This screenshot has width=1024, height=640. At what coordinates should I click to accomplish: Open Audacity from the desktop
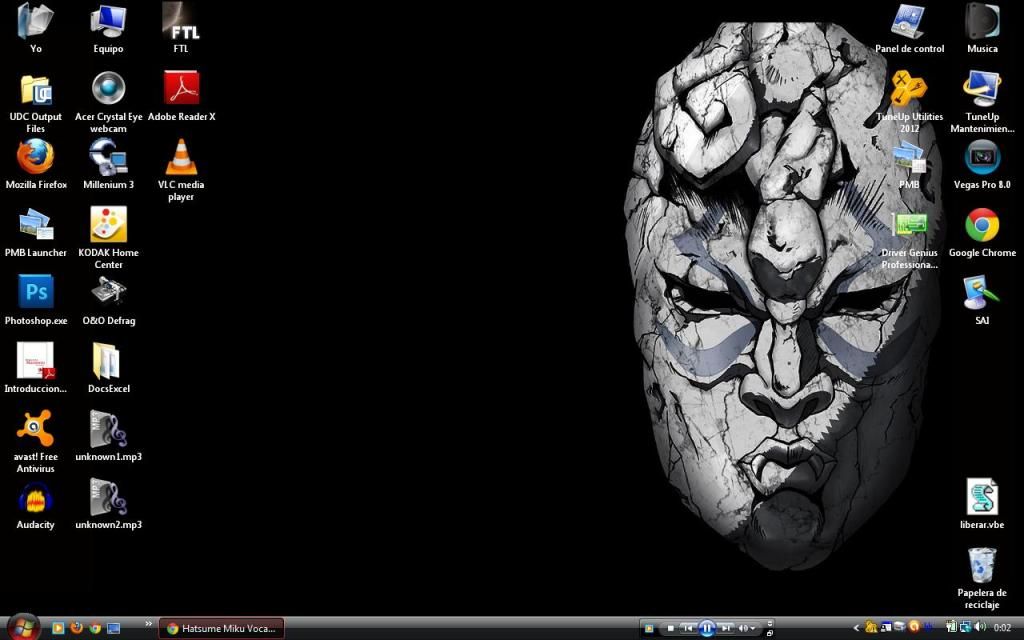click(x=36, y=506)
